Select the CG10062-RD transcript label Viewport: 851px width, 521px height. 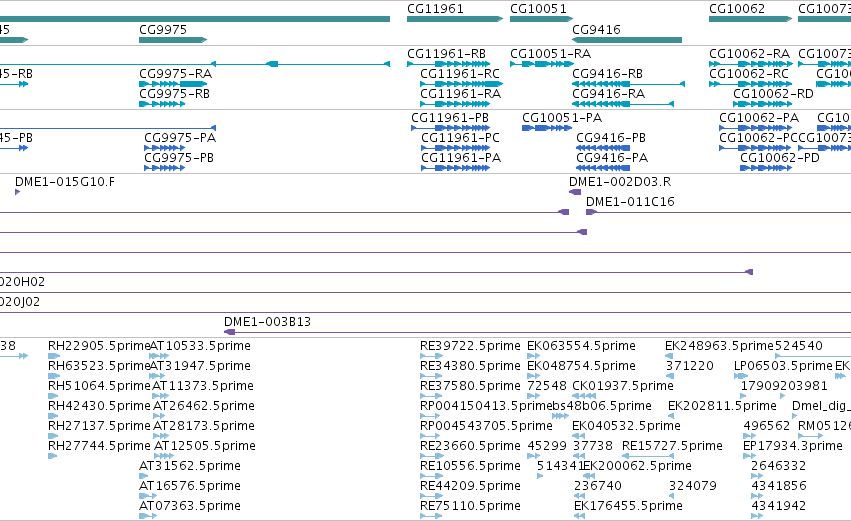click(x=773, y=94)
